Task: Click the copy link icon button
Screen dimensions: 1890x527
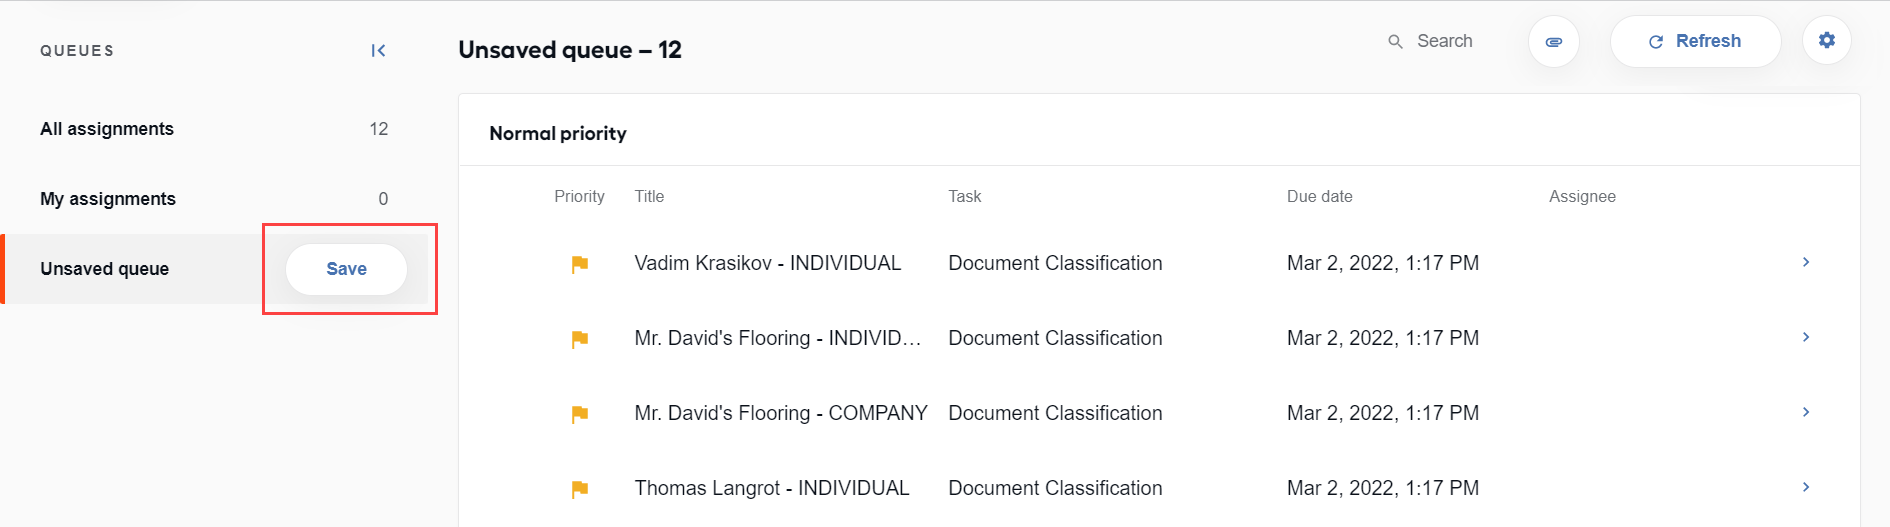Action: pyautogui.click(x=1553, y=42)
